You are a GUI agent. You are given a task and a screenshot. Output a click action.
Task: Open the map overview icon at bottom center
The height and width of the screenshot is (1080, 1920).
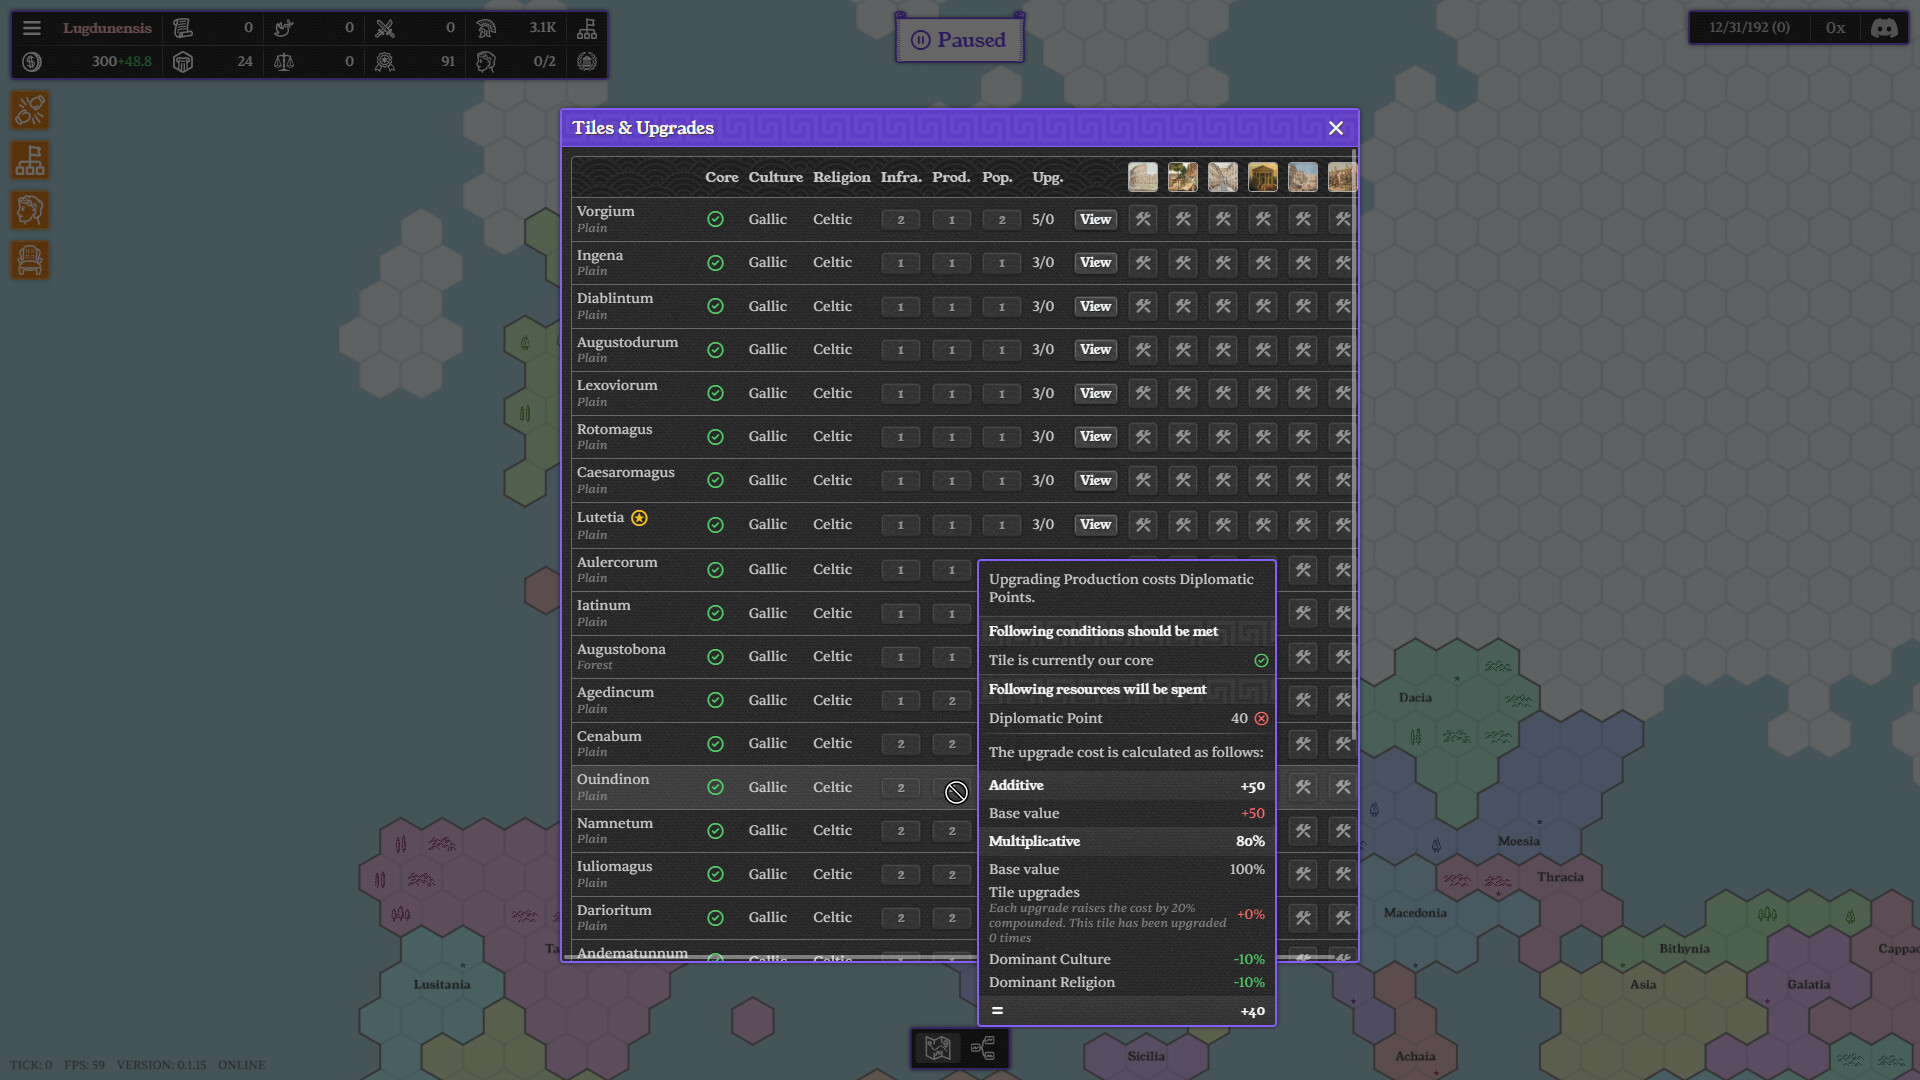click(x=936, y=1049)
